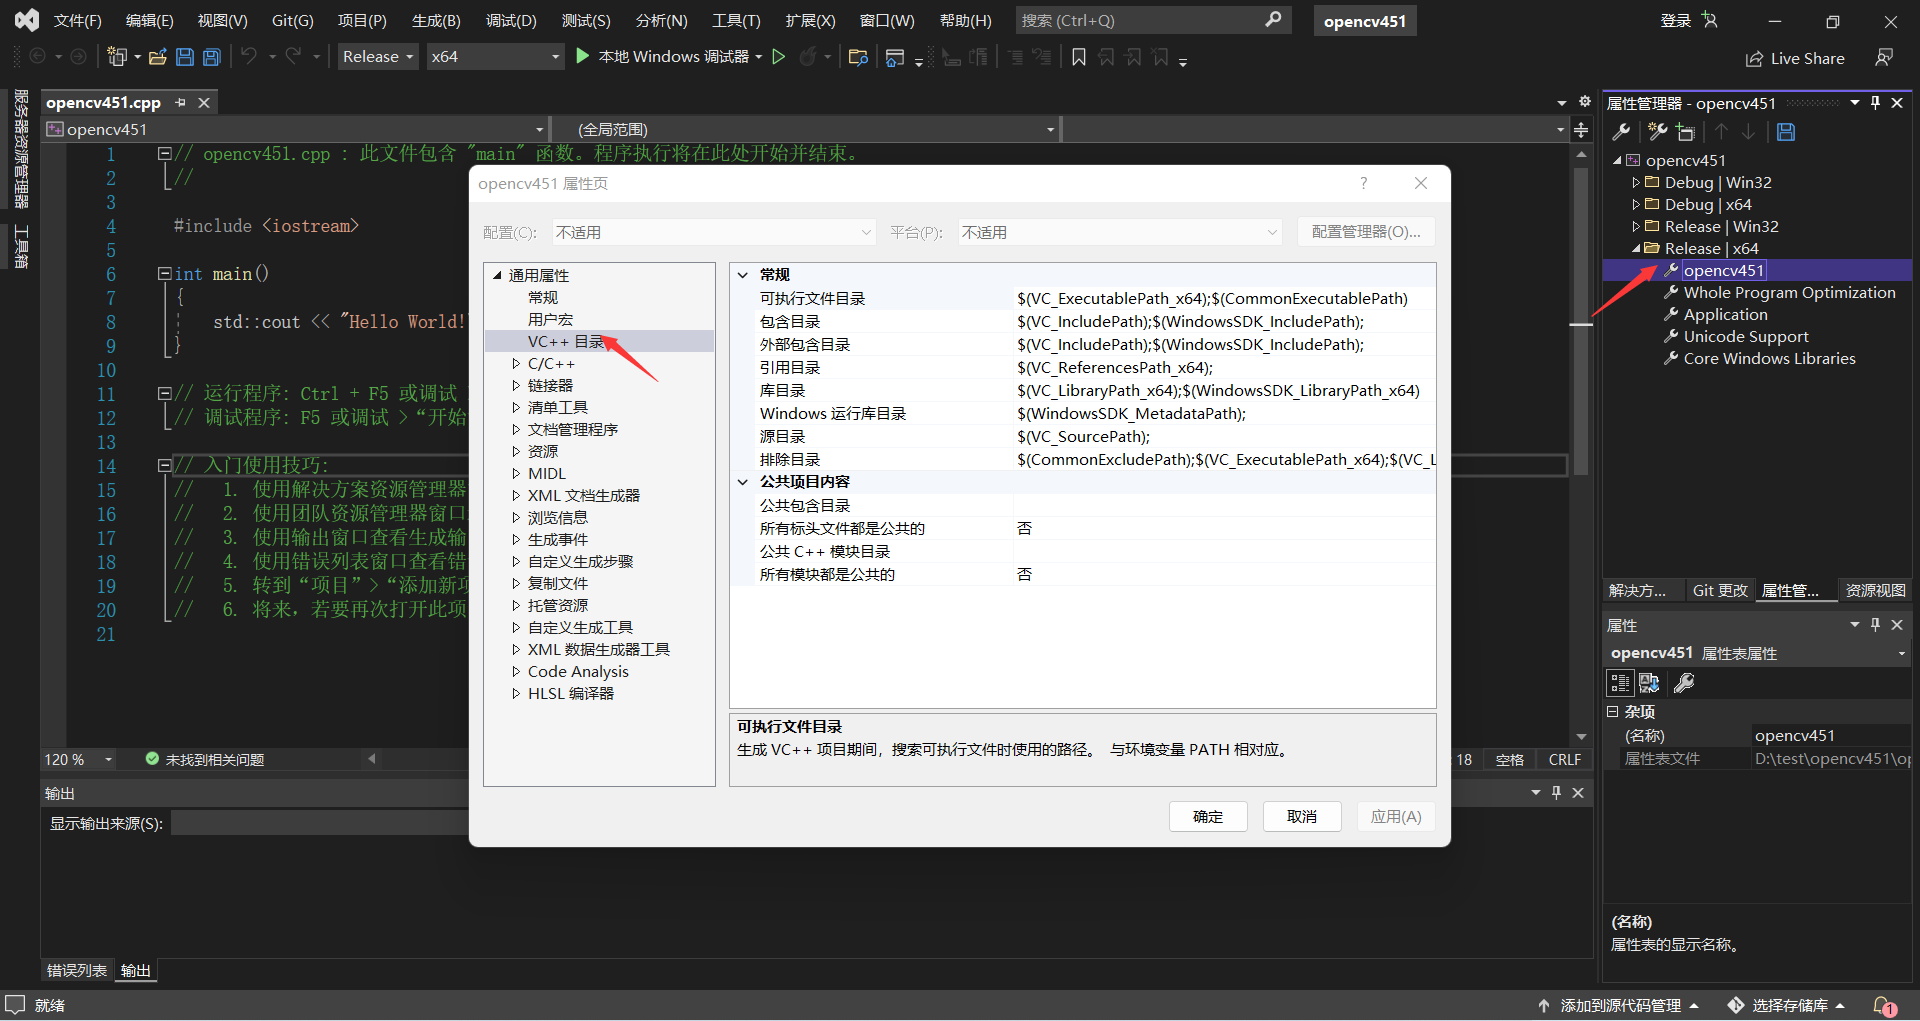Collapse the 常规 property section

click(x=743, y=275)
